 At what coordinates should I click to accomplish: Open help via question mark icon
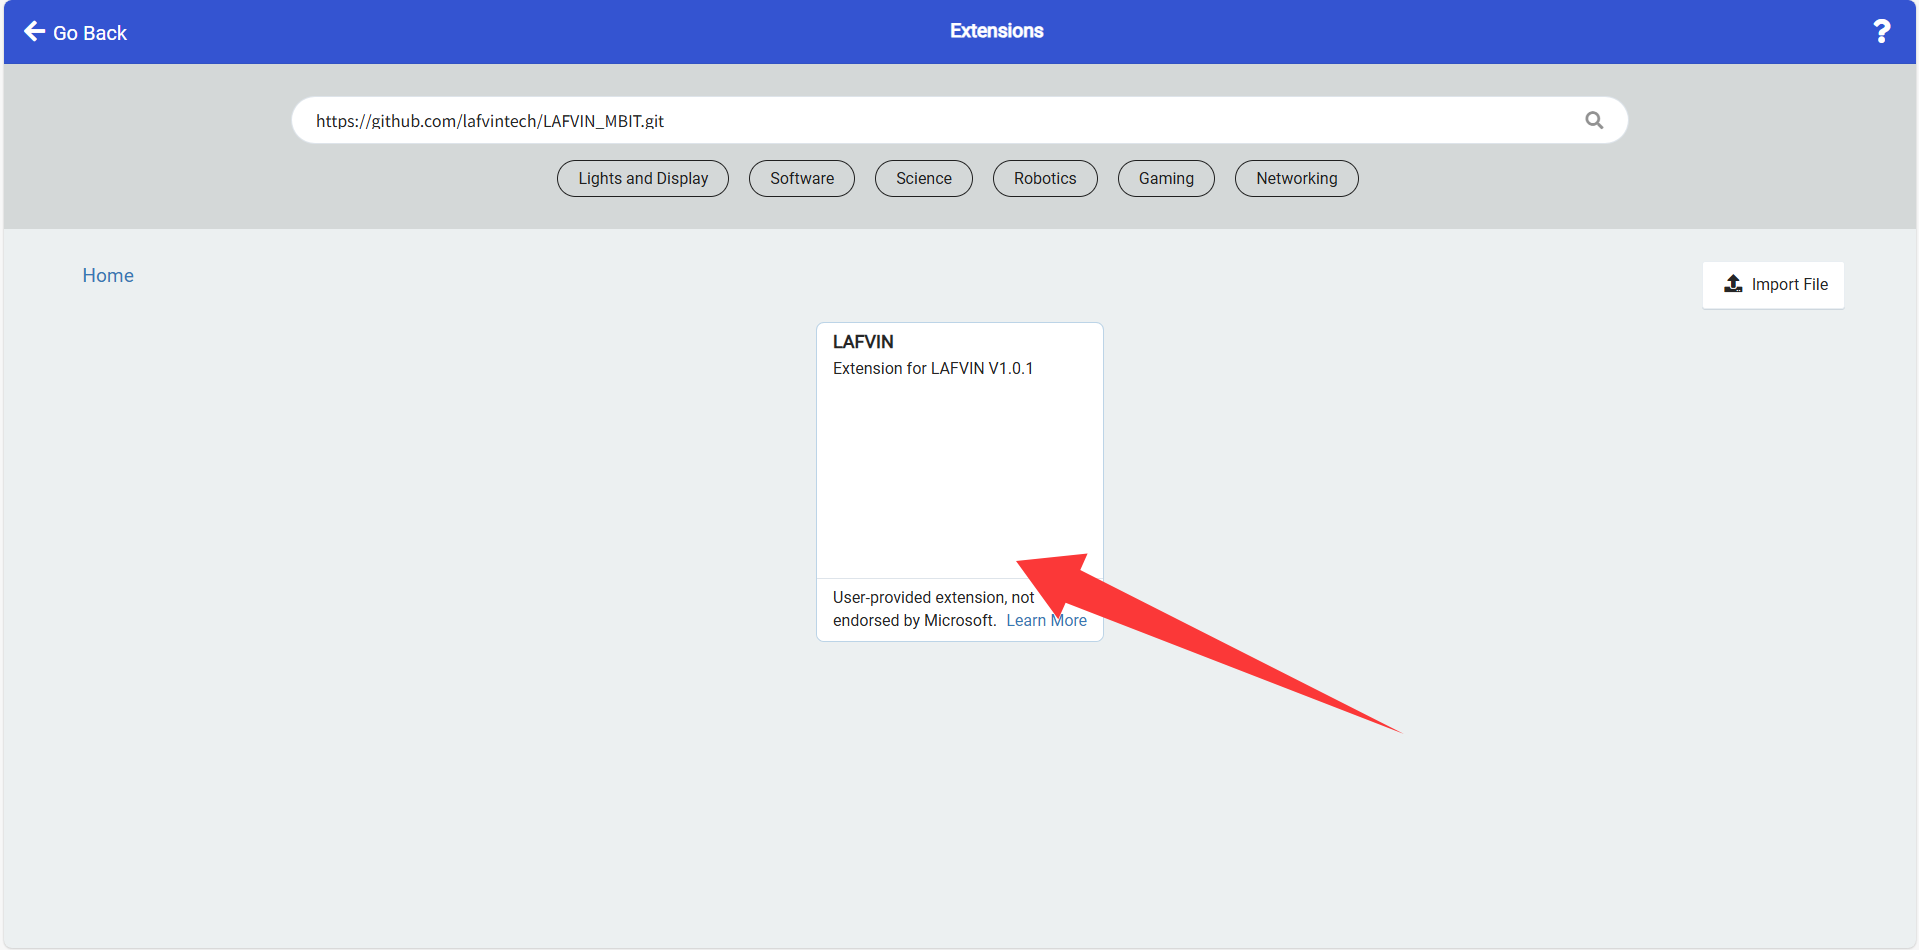pos(1881,32)
